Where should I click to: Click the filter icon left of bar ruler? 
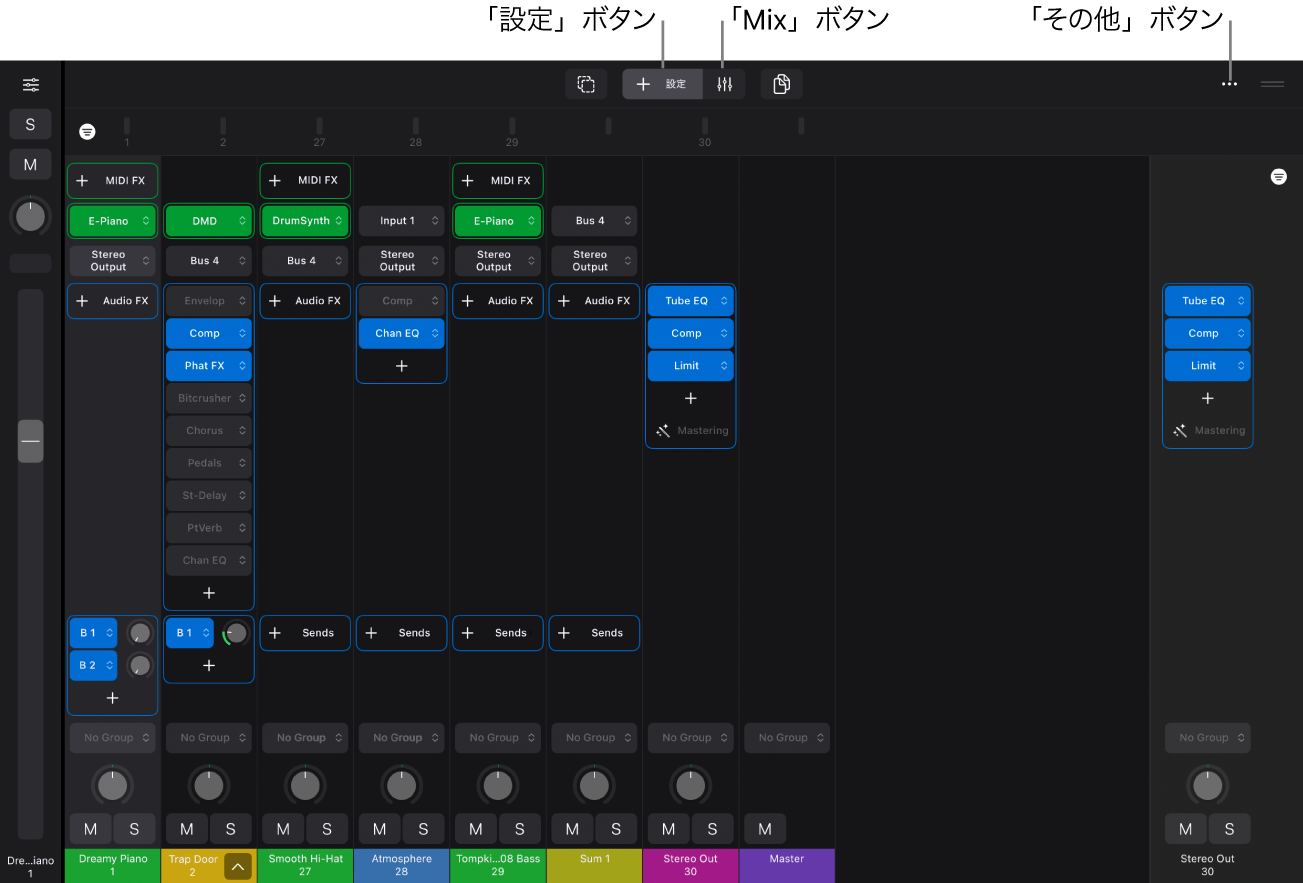coord(87,131)
